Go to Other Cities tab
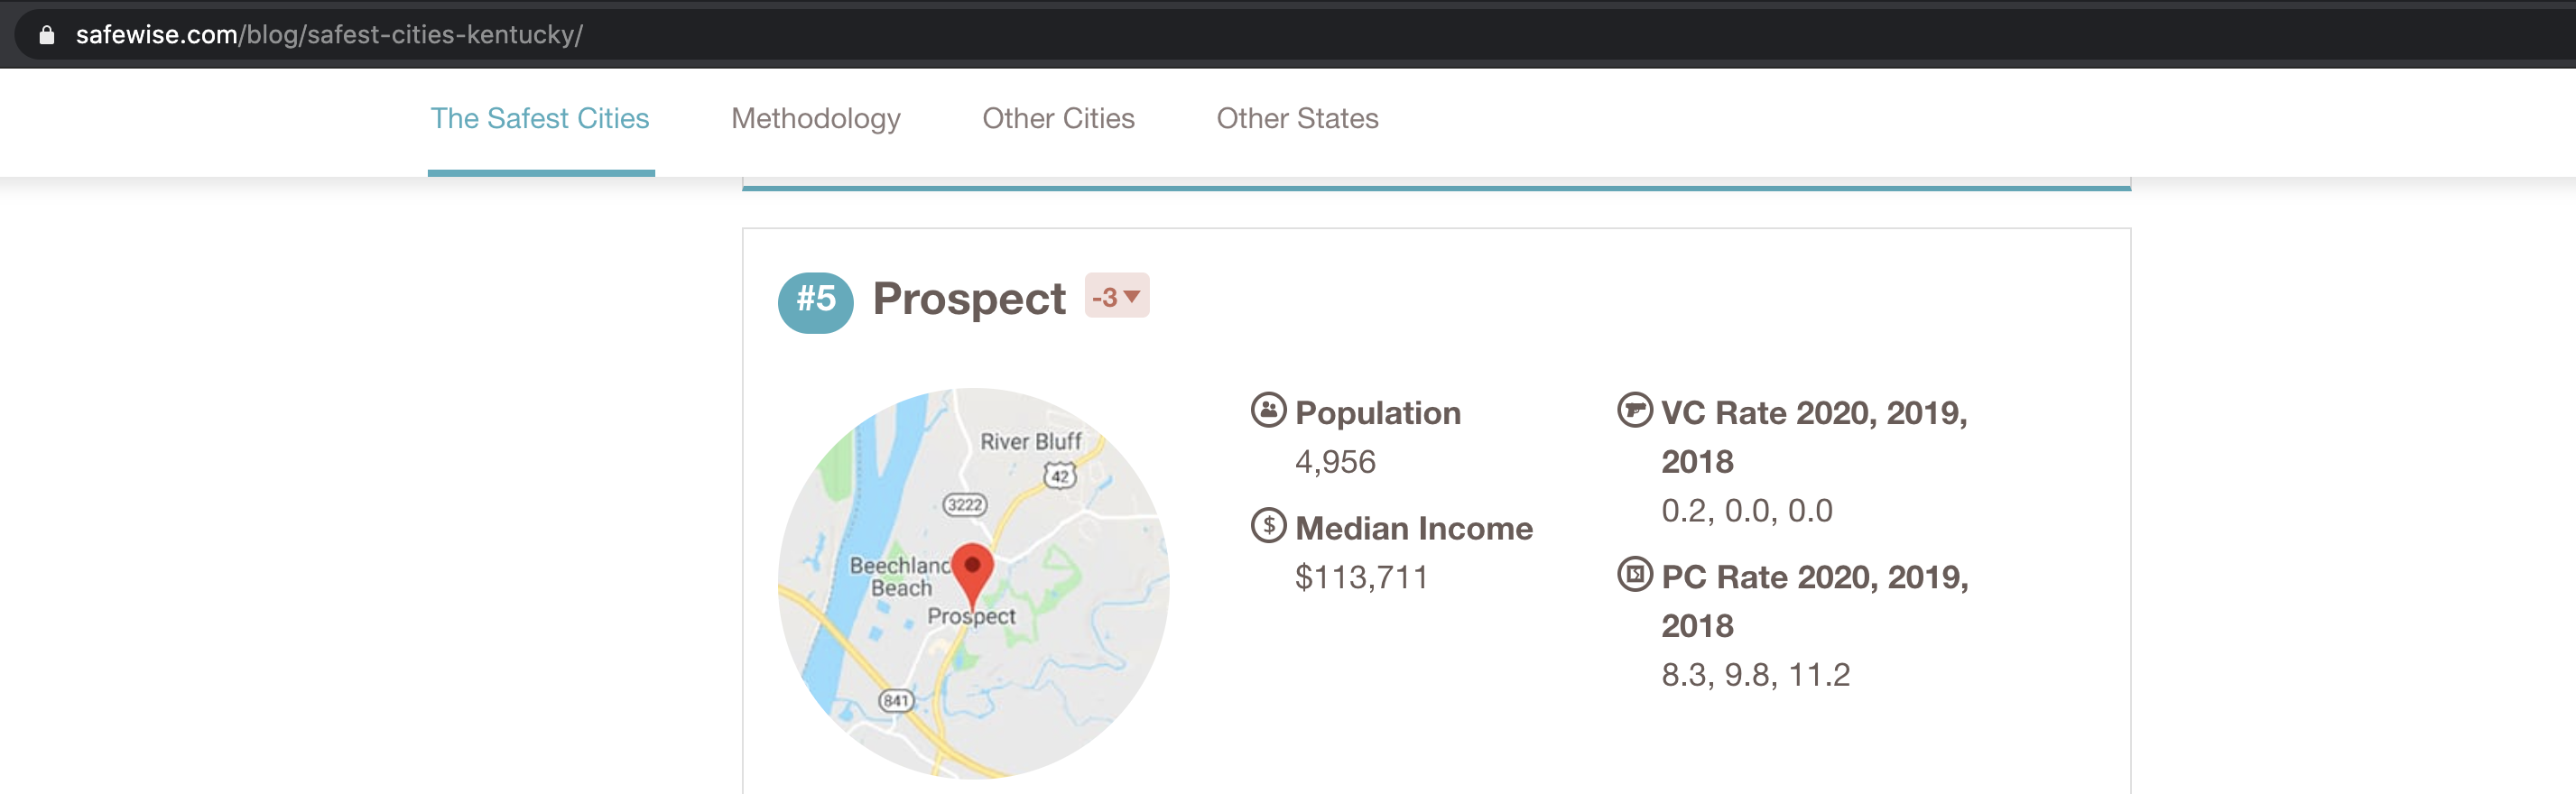The height and width of the screenshot is (794, 2576). click(1058, 119)
